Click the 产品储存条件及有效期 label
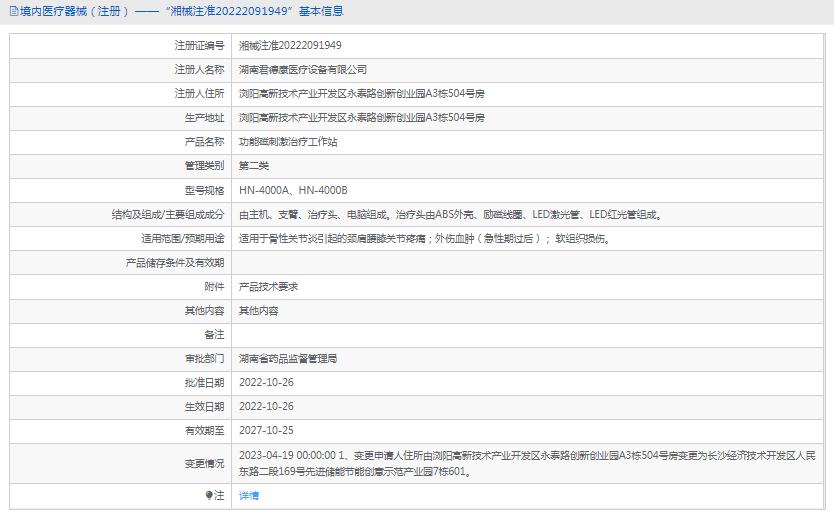 [175, 263]
